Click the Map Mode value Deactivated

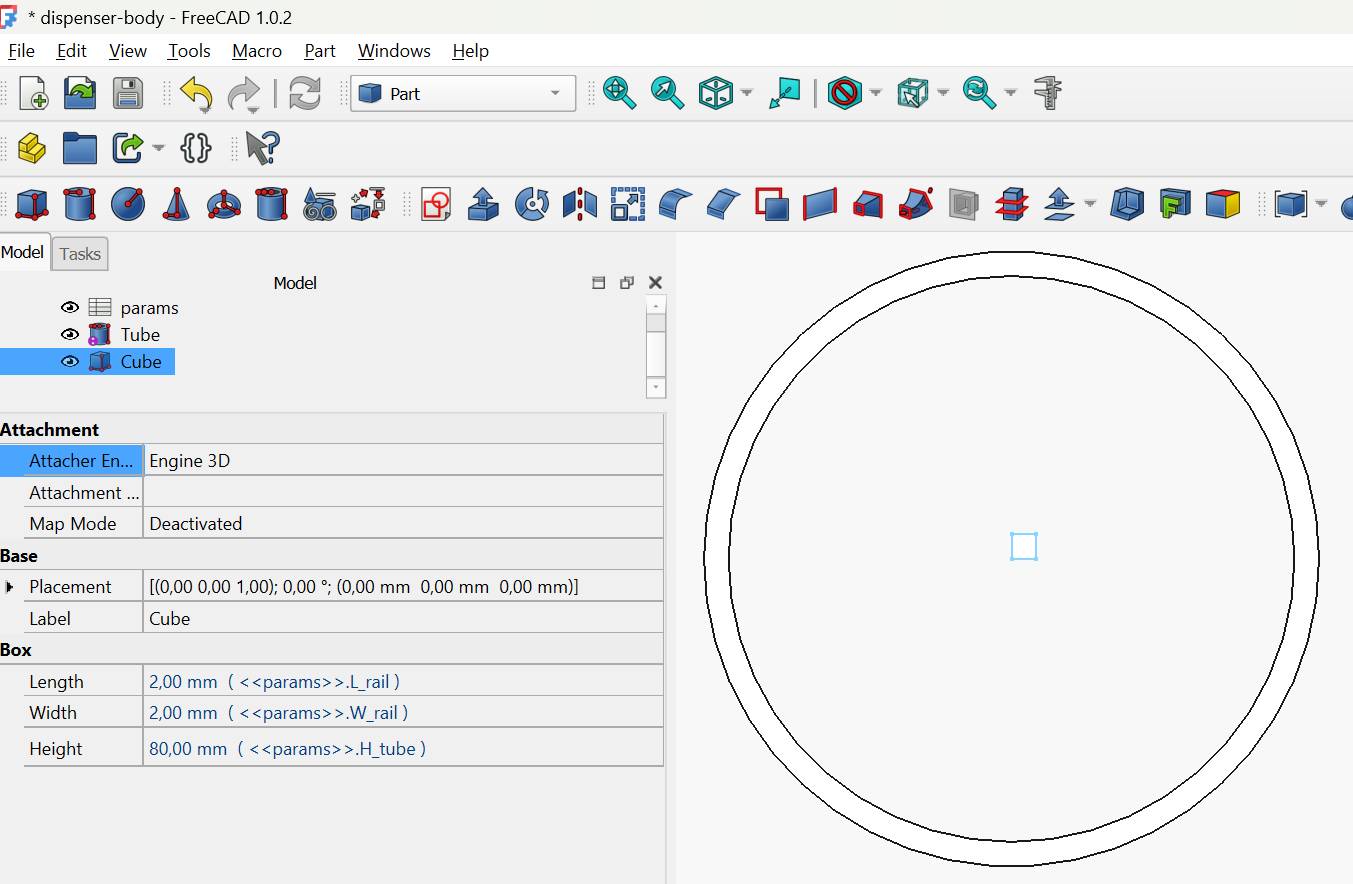pyautogui.click(x=403, y=524)
